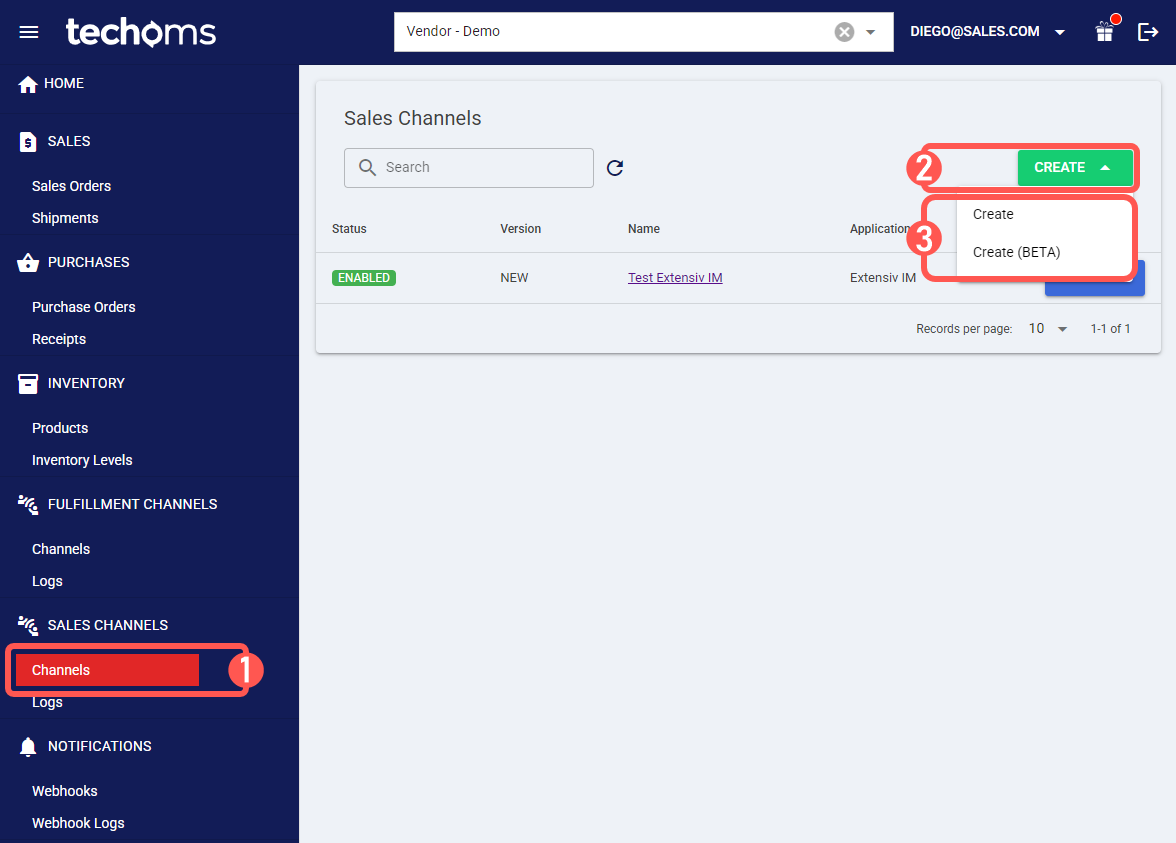Open Records per page dropdown
Screen dimensions: 1176x843
(1048, 328)
